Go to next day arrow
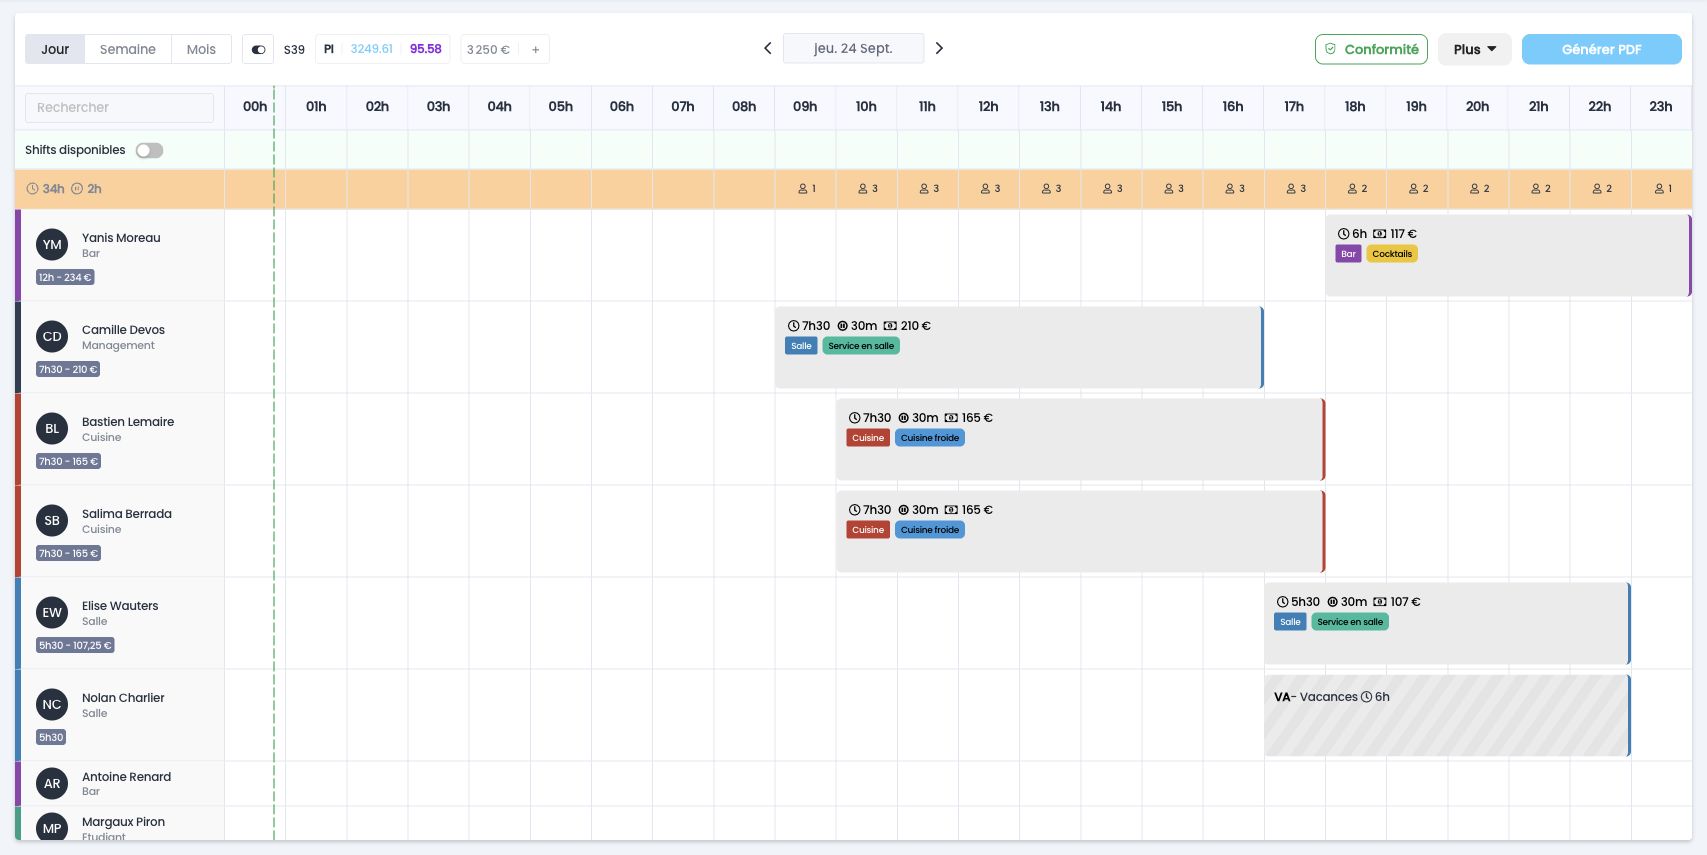 pos(939,48)
